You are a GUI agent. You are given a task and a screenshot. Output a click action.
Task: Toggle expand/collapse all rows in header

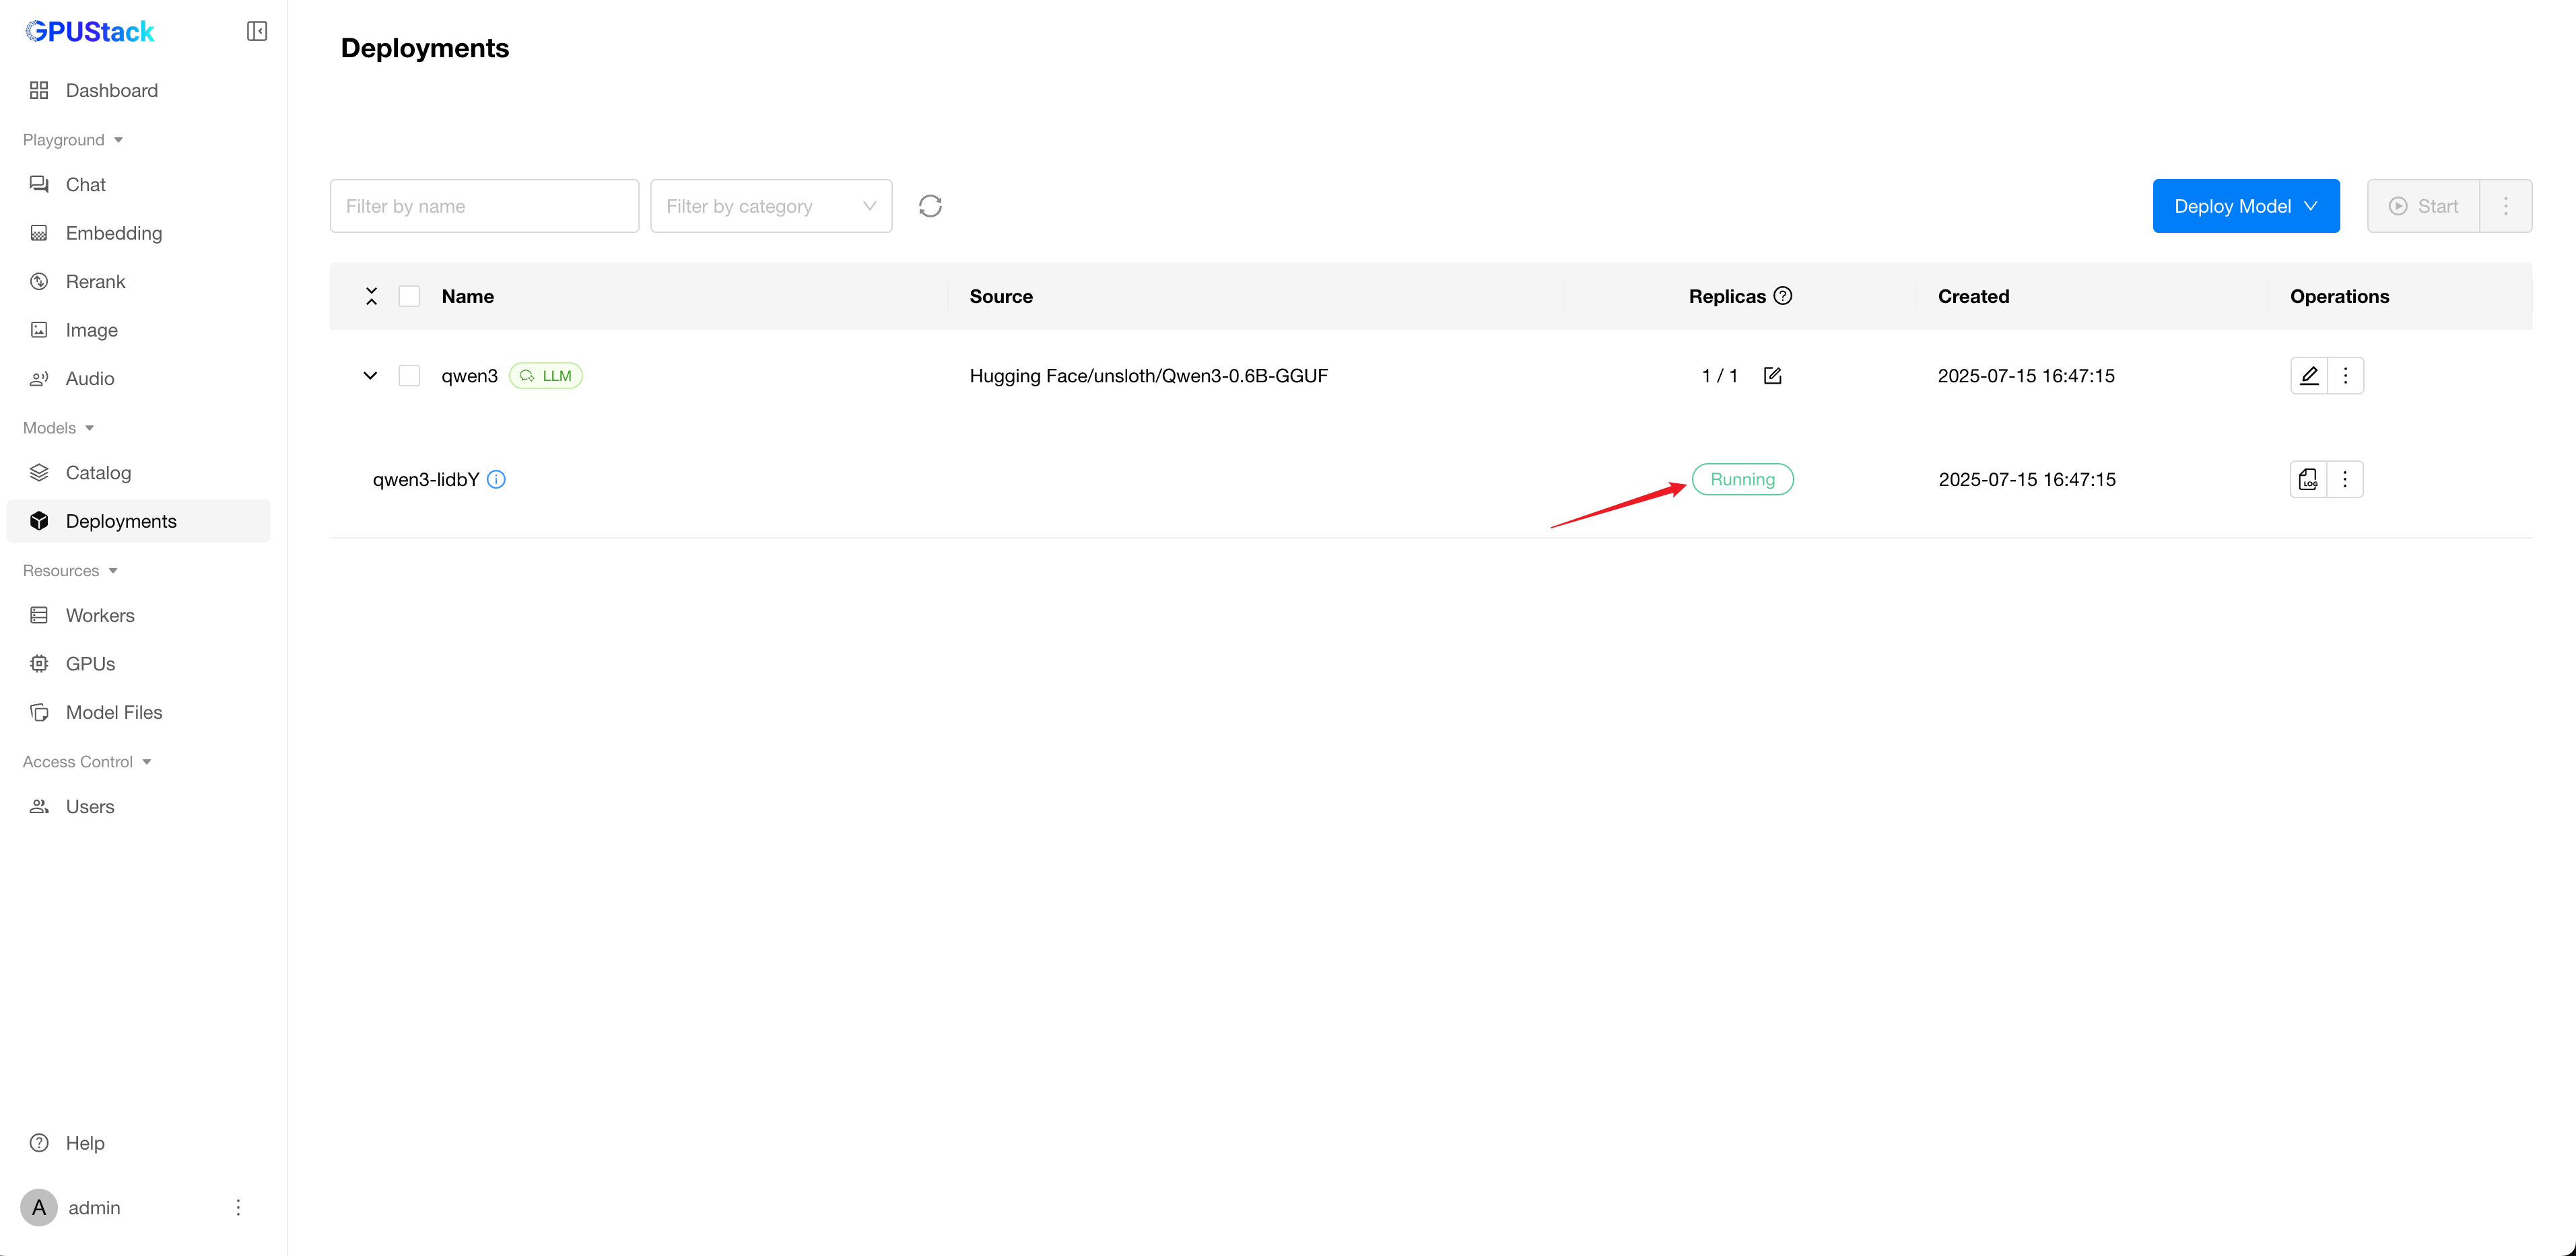[x=371, y=296]
